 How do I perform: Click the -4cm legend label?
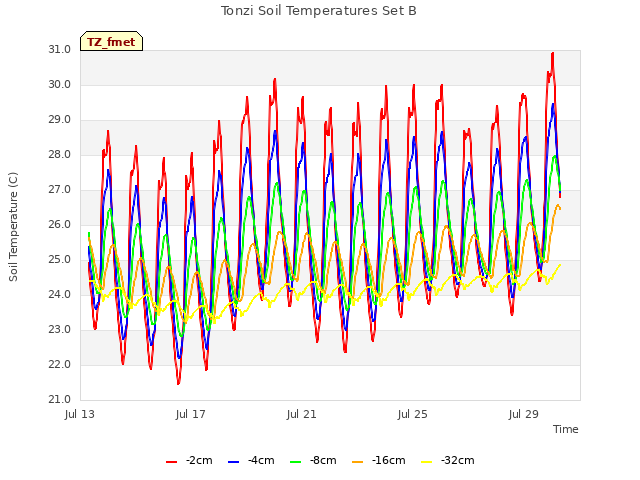(x=261, y=460)
